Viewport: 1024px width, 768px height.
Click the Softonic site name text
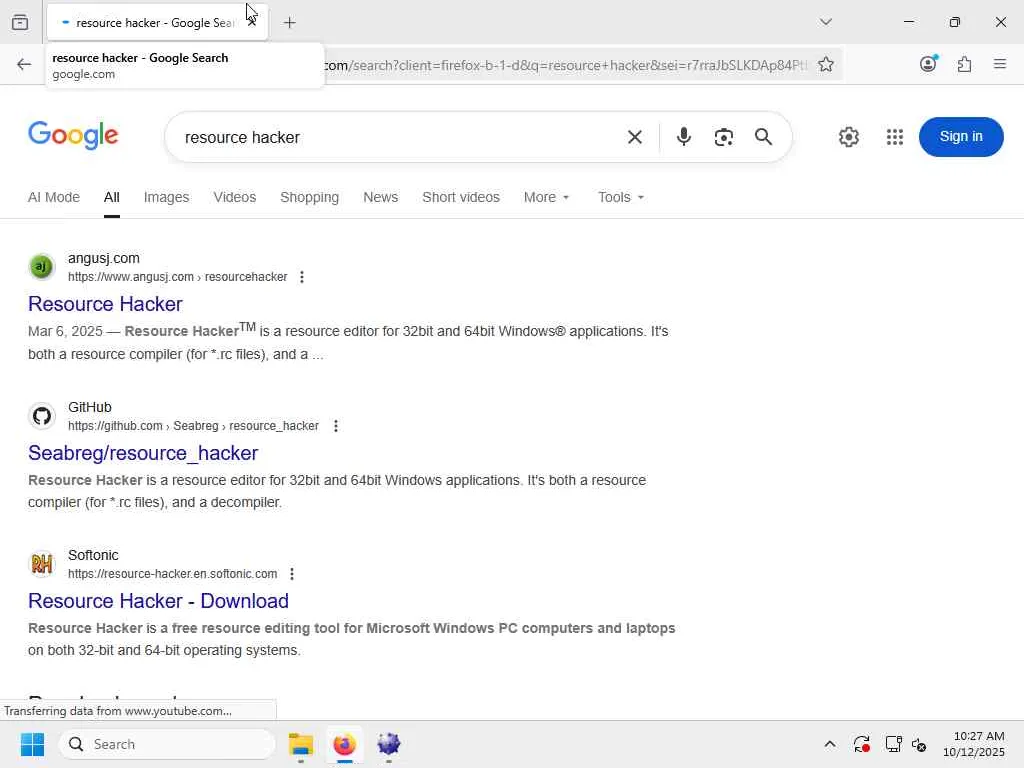pos(93,555)
